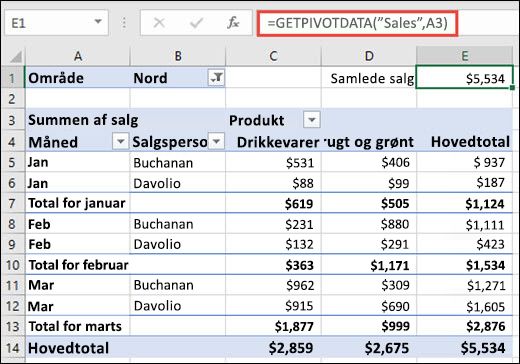This screenshot has width=520, height=364.
Task: Select the $363 cell
Action: click(273, 265)
